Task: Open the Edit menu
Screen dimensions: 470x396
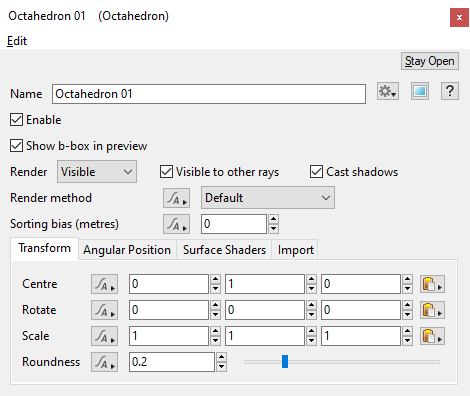Action: pyautogui.click(x=17, y=41)
